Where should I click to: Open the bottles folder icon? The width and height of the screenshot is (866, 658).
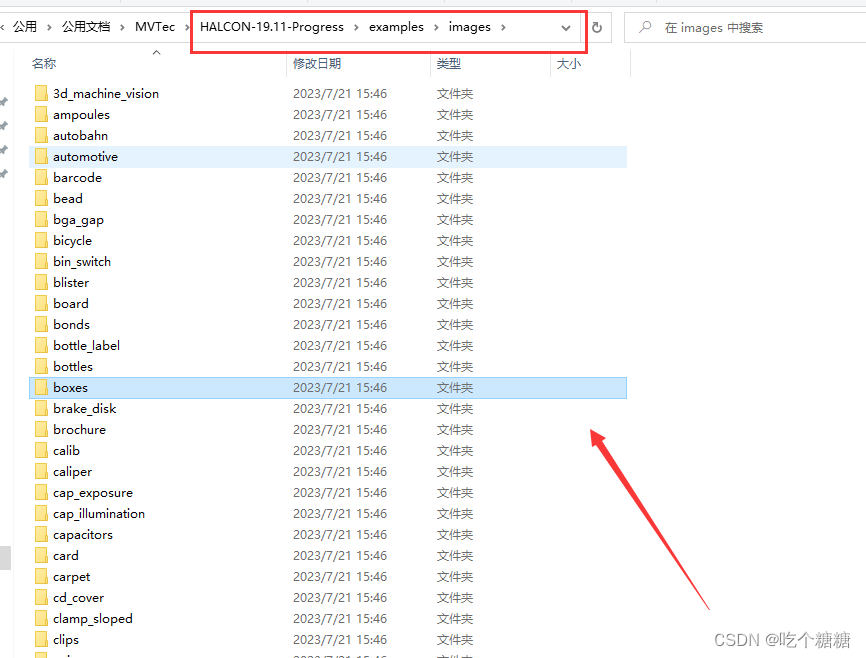40,366
